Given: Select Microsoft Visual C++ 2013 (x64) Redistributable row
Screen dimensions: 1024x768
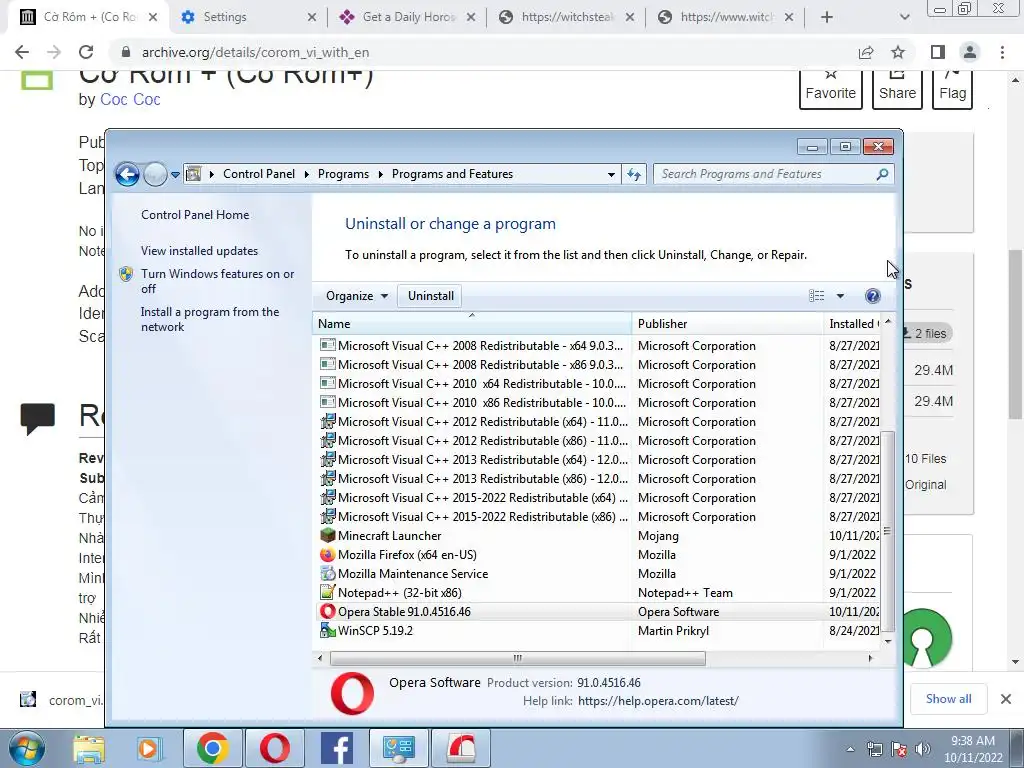Looking at the screenshot, I should point(599,459).
